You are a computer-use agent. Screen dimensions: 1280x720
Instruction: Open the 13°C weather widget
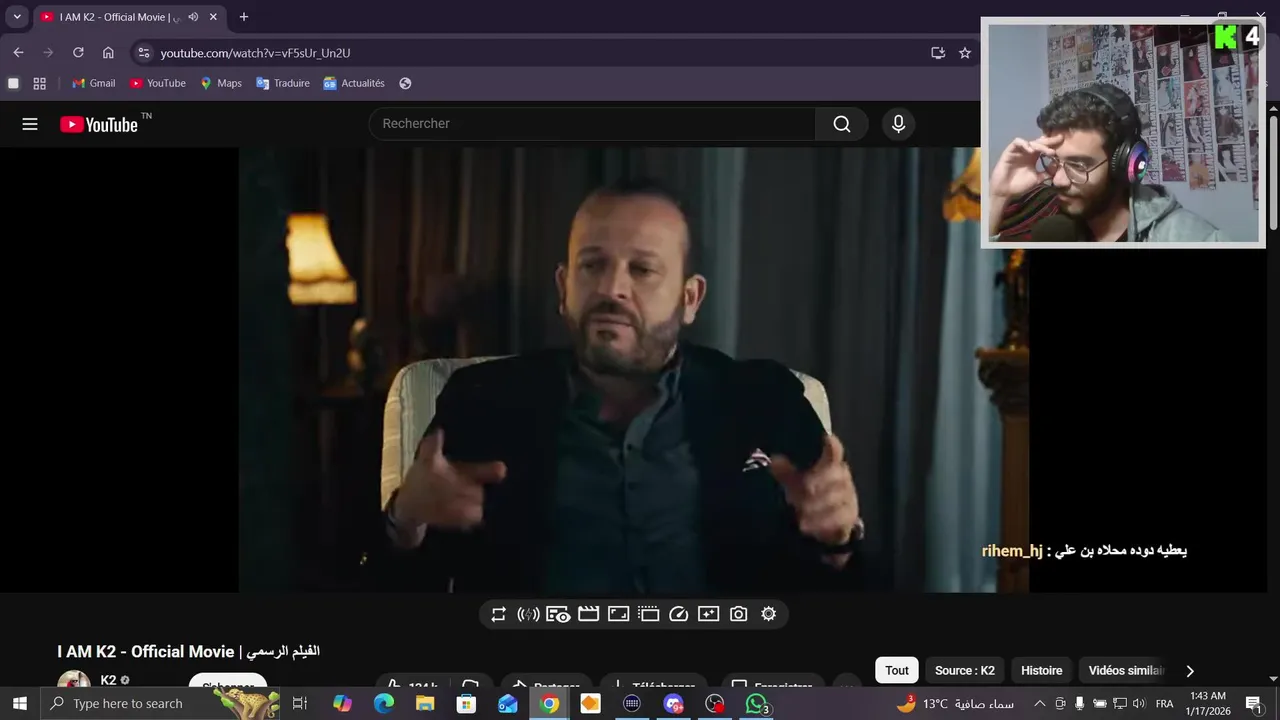point(956,704)
